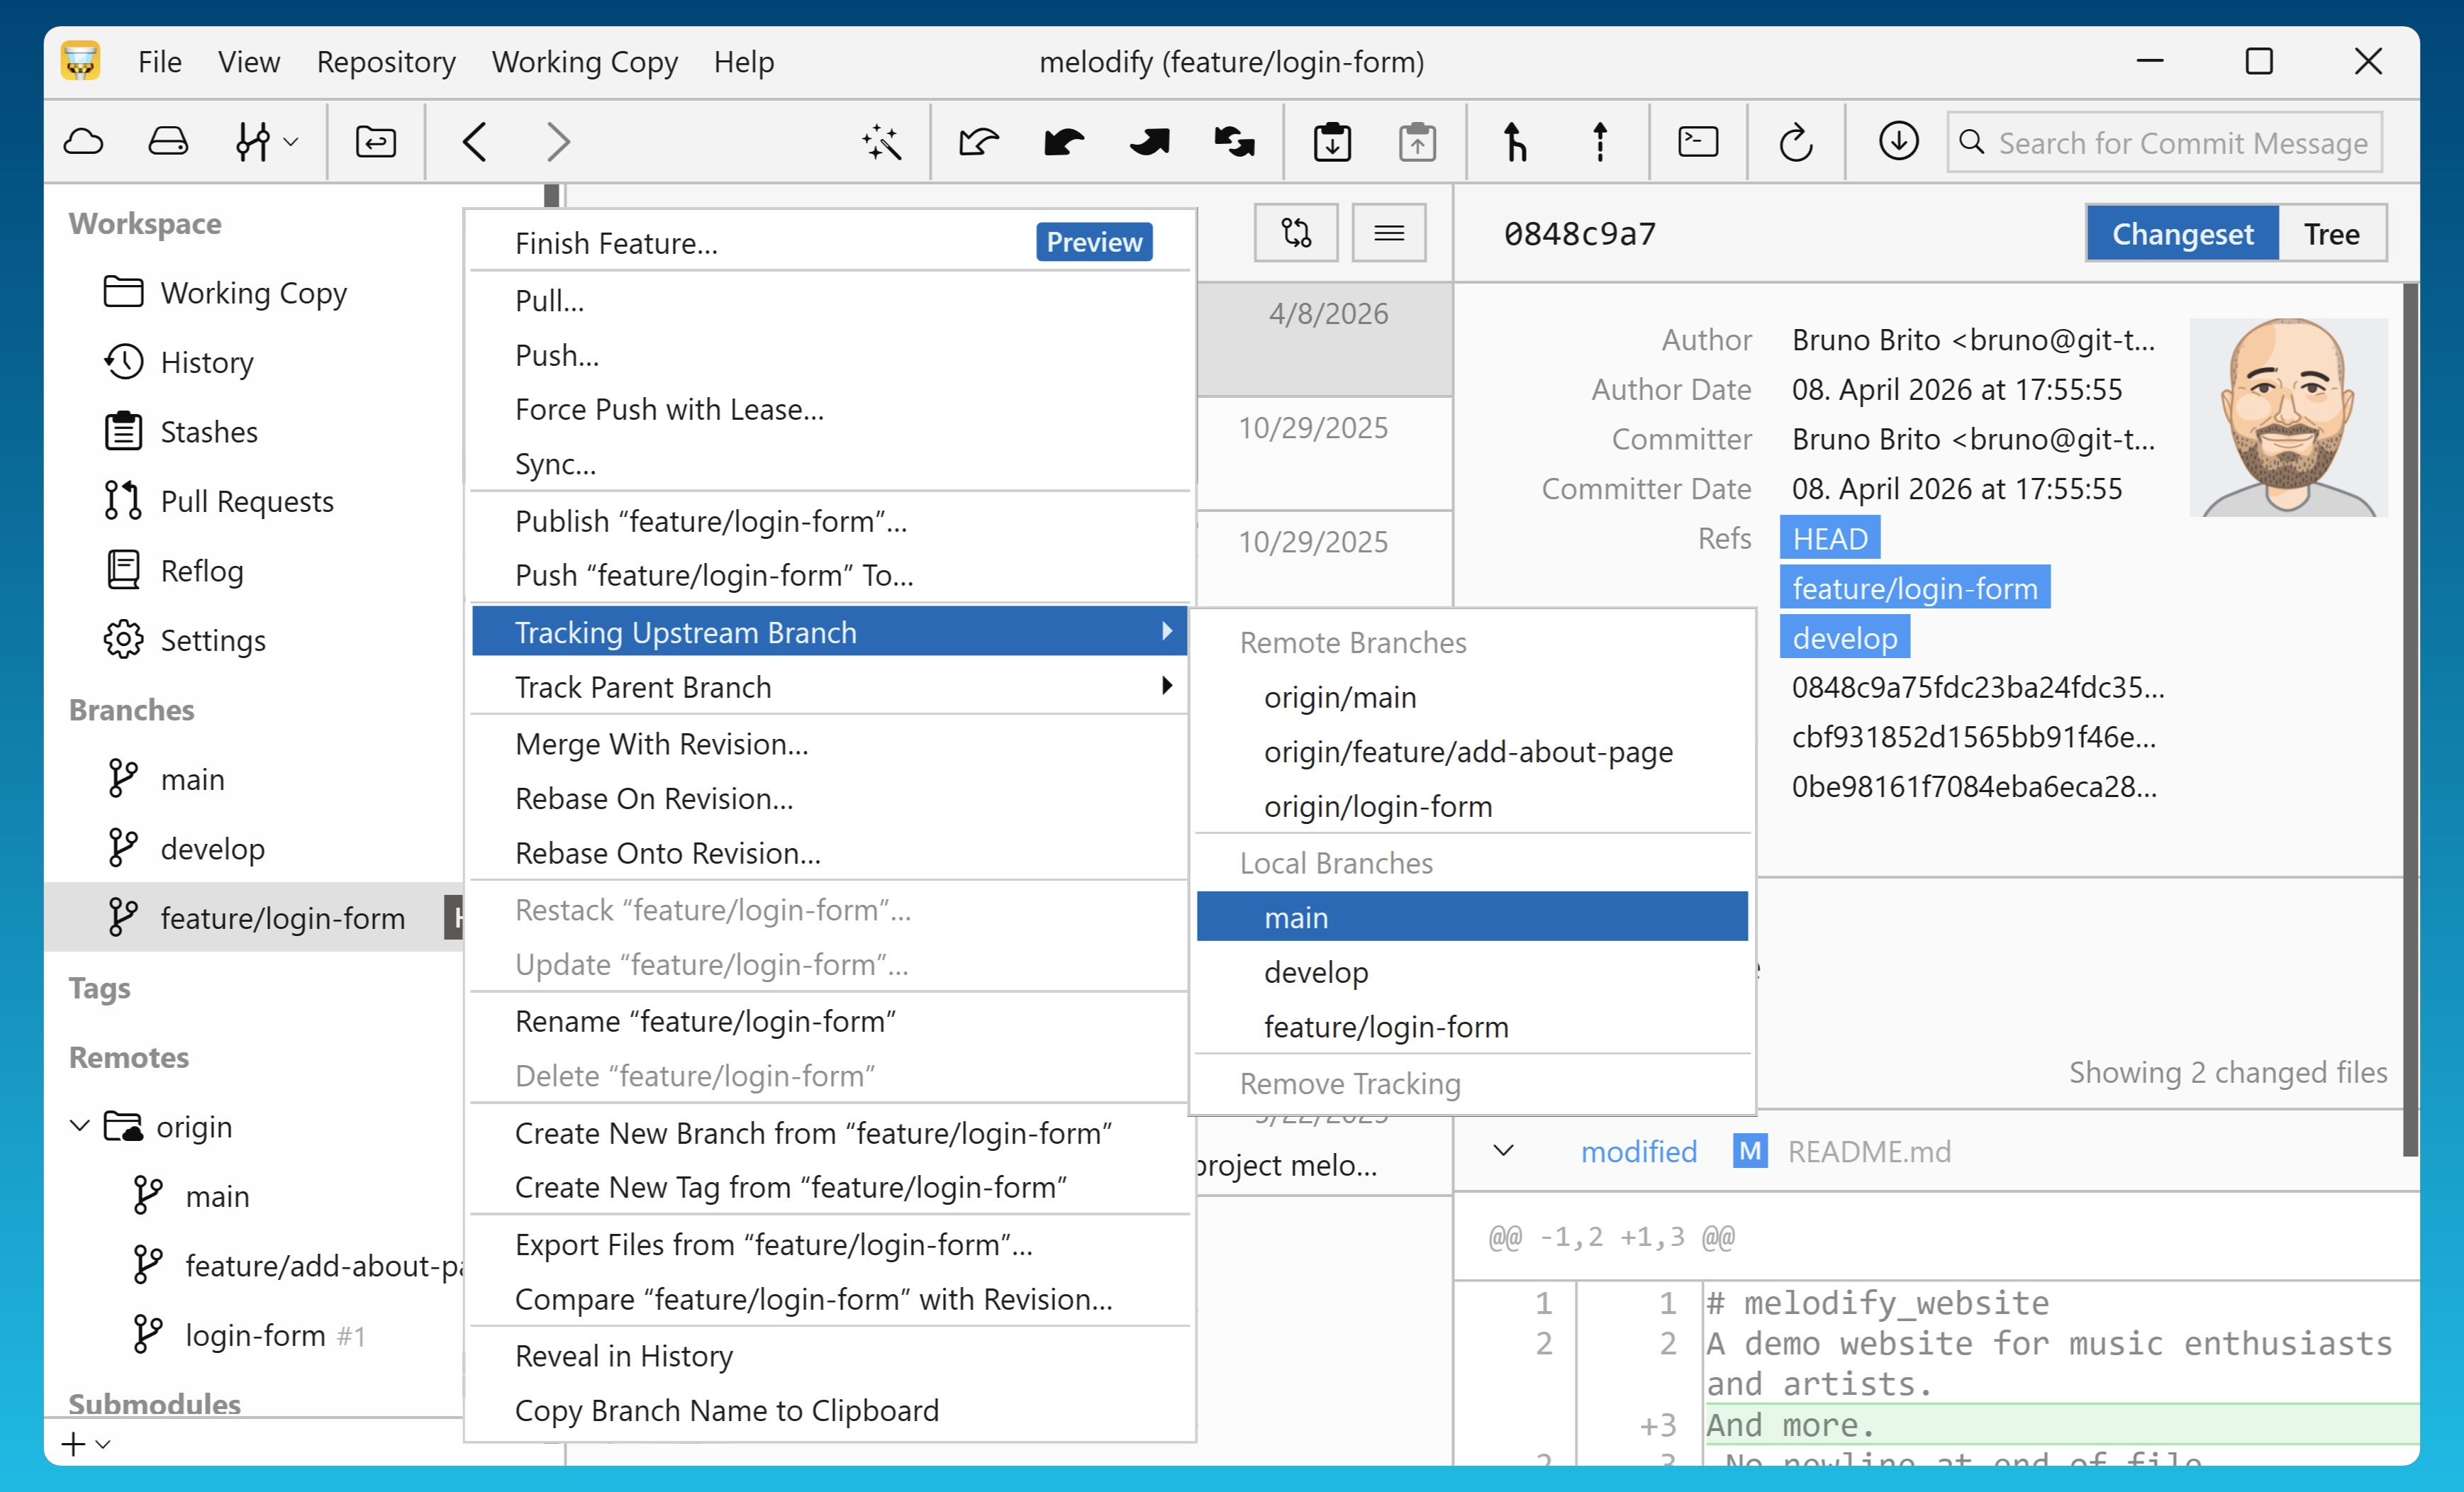Click the Push toolbar arrow icon

click(x=1148, y=141)
